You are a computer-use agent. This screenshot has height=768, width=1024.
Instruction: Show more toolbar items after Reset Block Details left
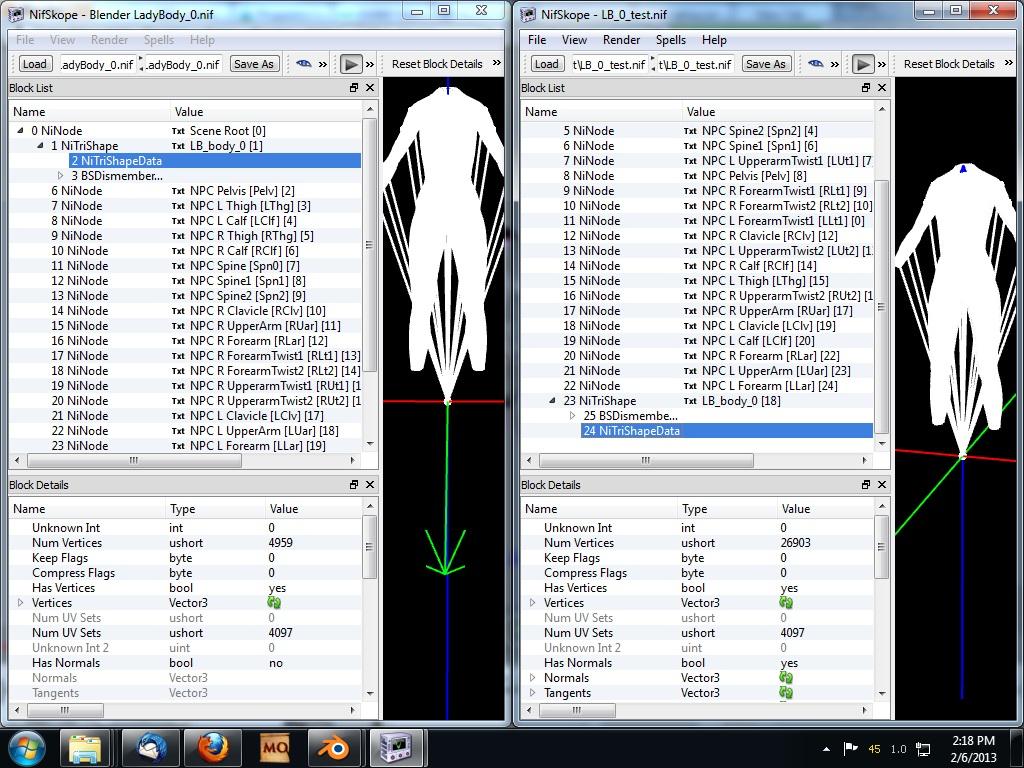coord(497,63)
